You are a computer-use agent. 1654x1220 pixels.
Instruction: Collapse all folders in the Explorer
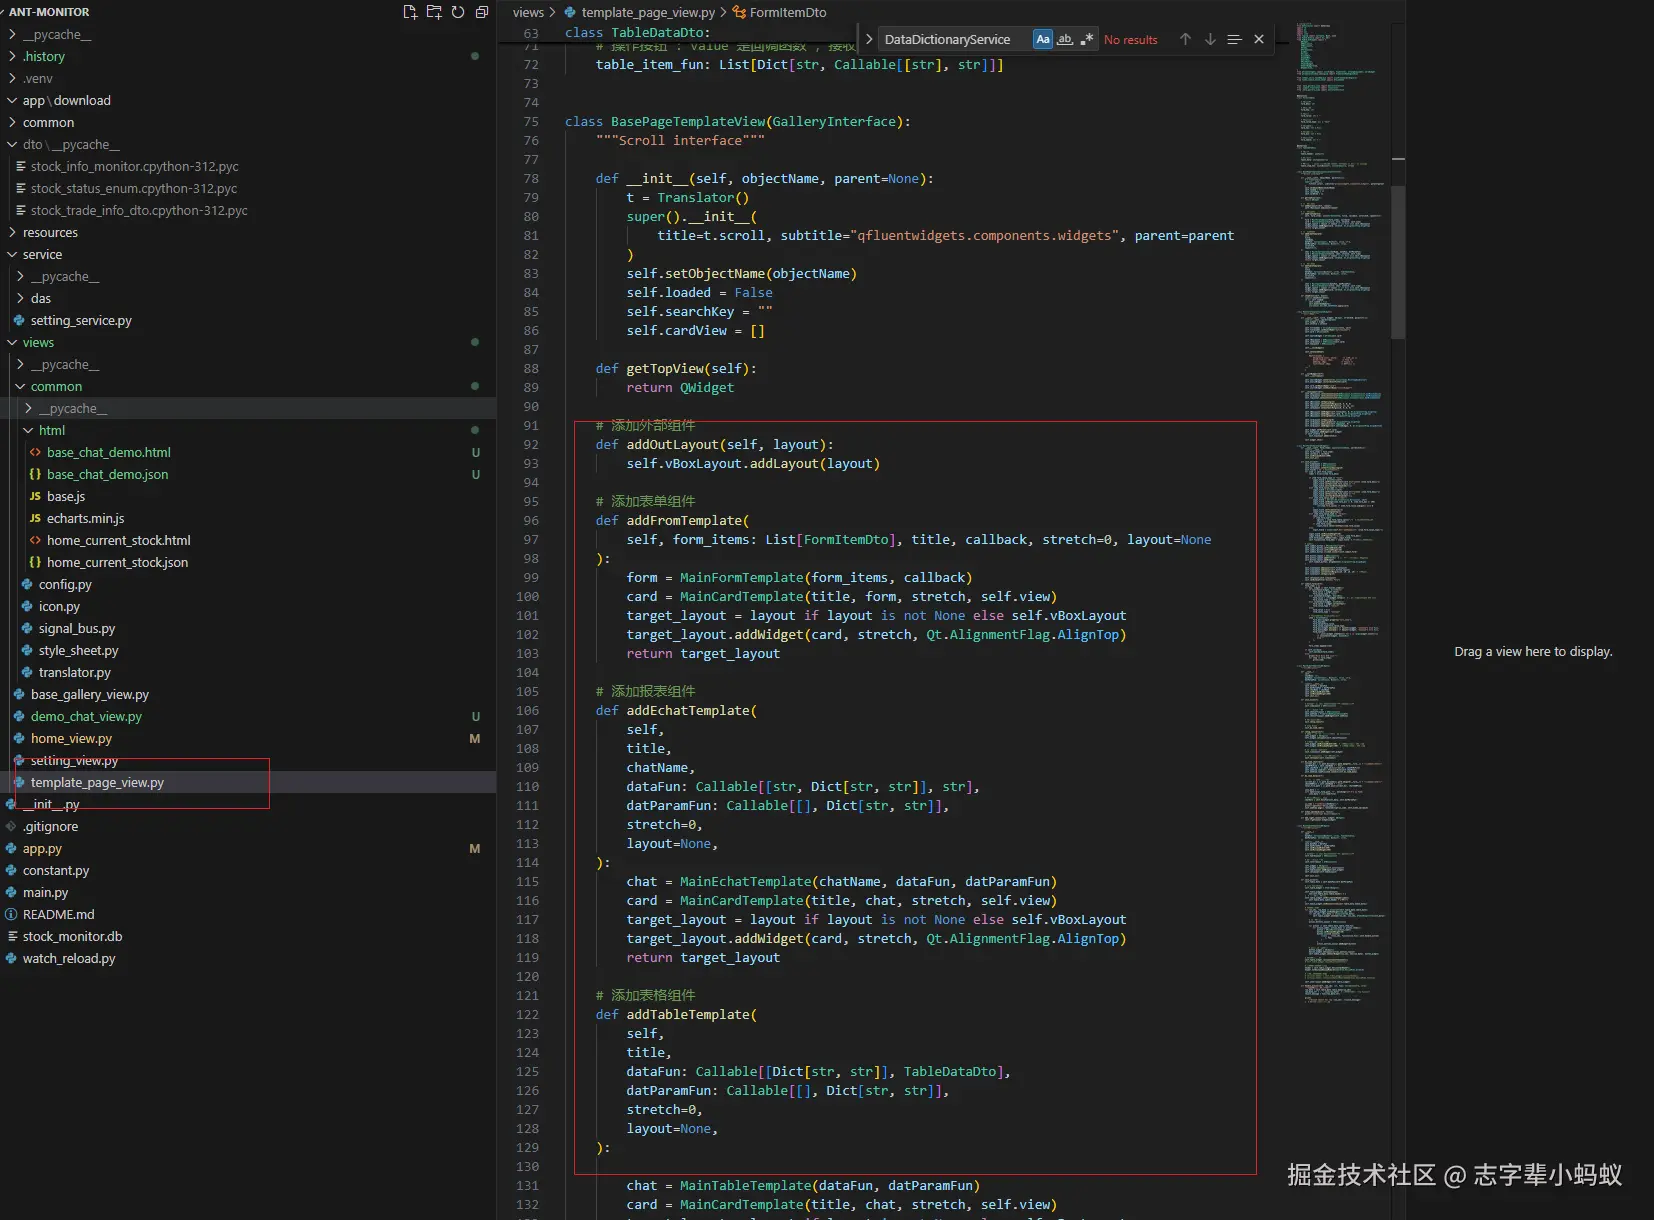(x=482, y=12)
